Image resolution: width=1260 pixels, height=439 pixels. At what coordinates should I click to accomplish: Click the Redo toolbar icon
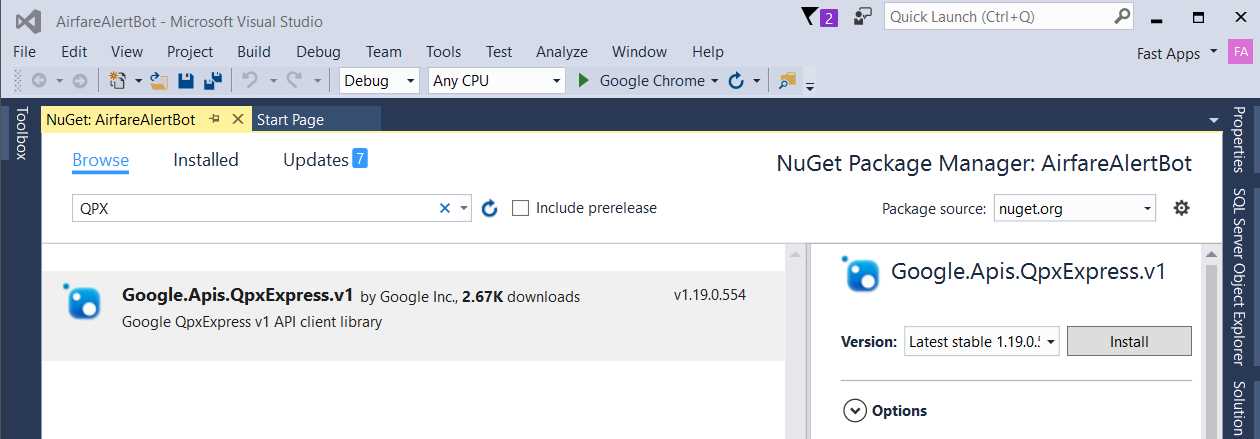[295, 81]
